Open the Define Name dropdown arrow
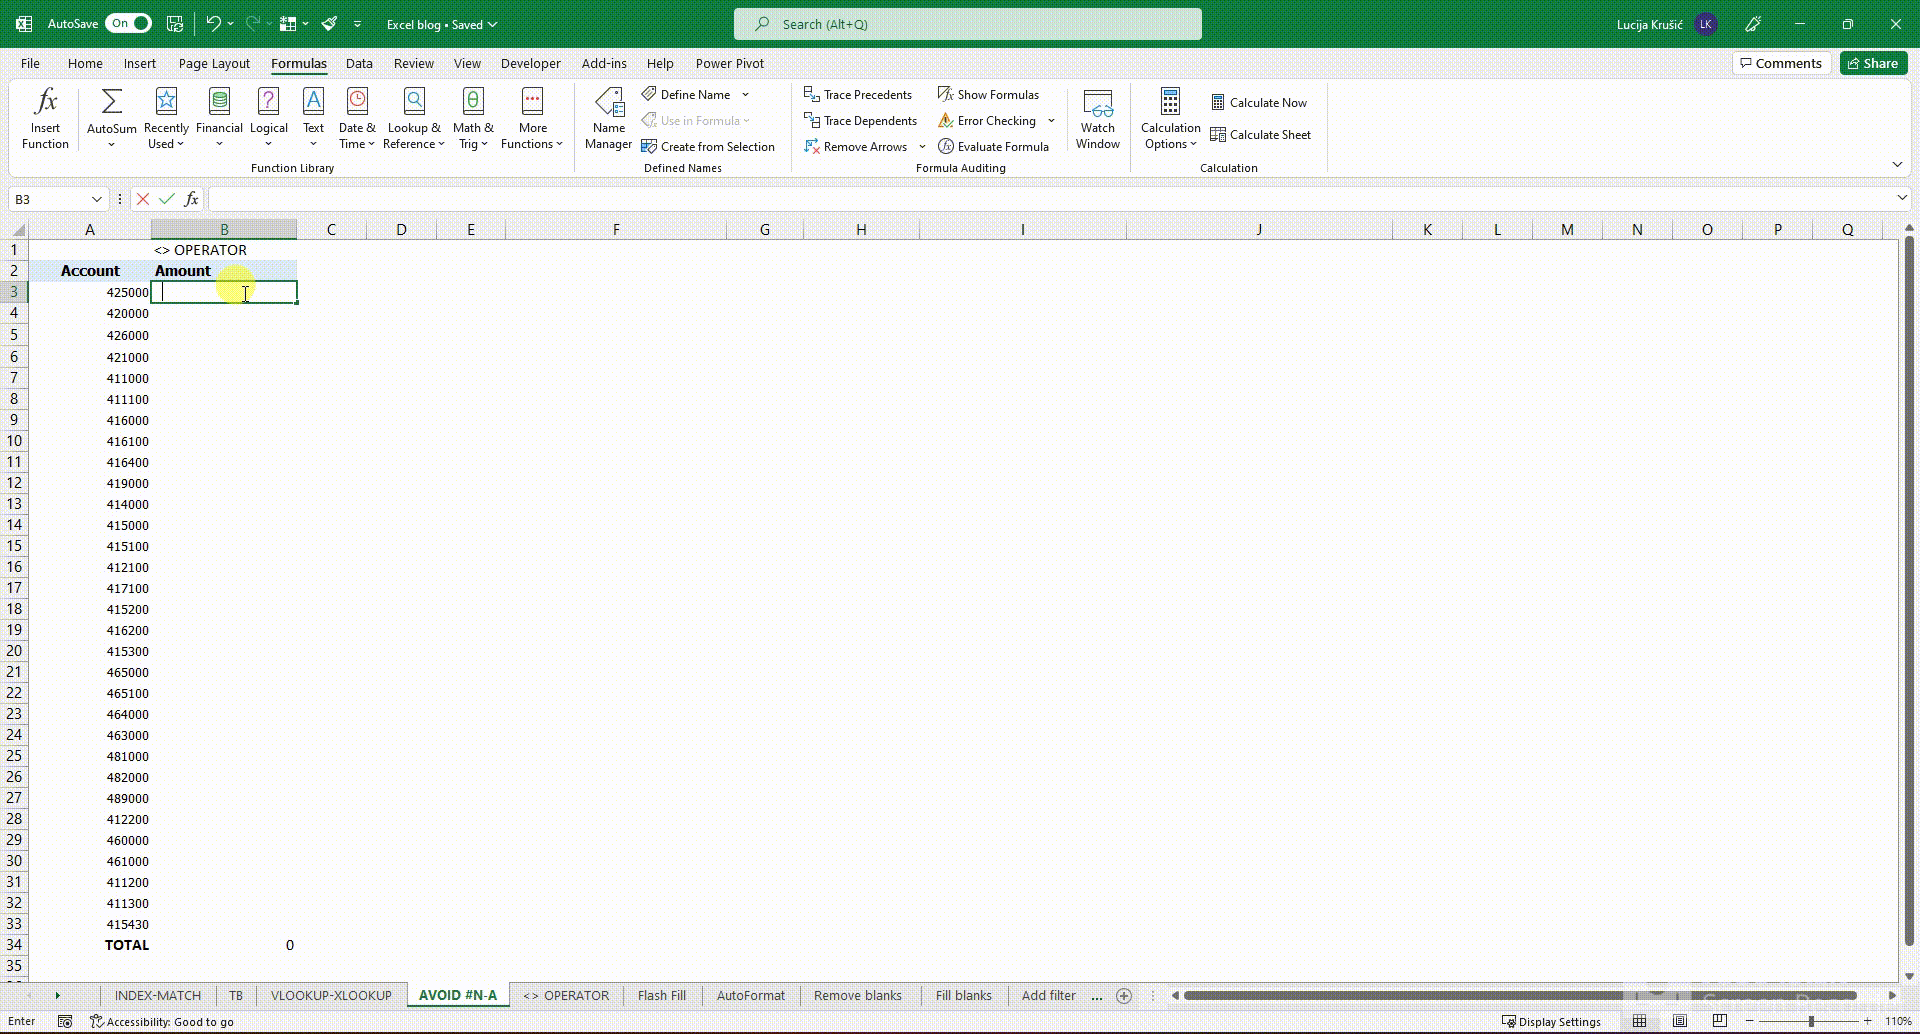The image size is (1920, 1034). pyautogui.click(x=745, y=94)
